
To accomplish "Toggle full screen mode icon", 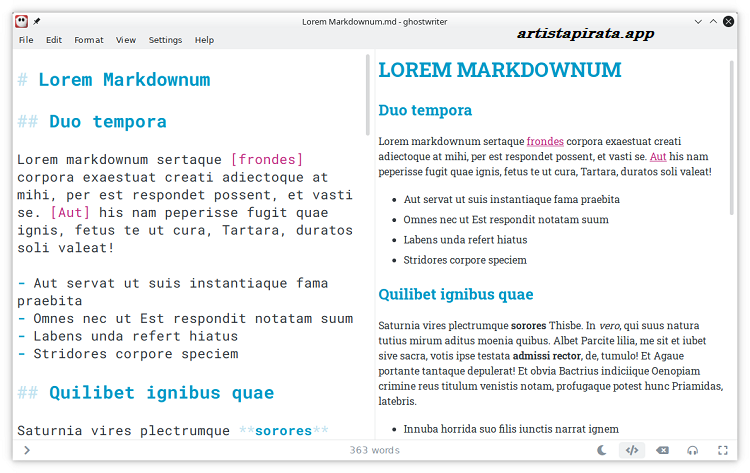I will 723,450.
